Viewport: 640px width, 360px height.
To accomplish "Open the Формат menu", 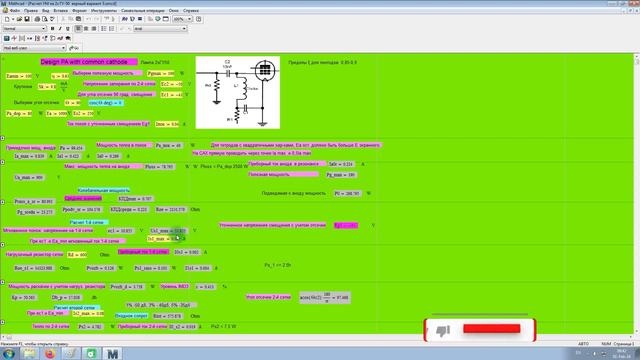I will [x=79, y=11].
